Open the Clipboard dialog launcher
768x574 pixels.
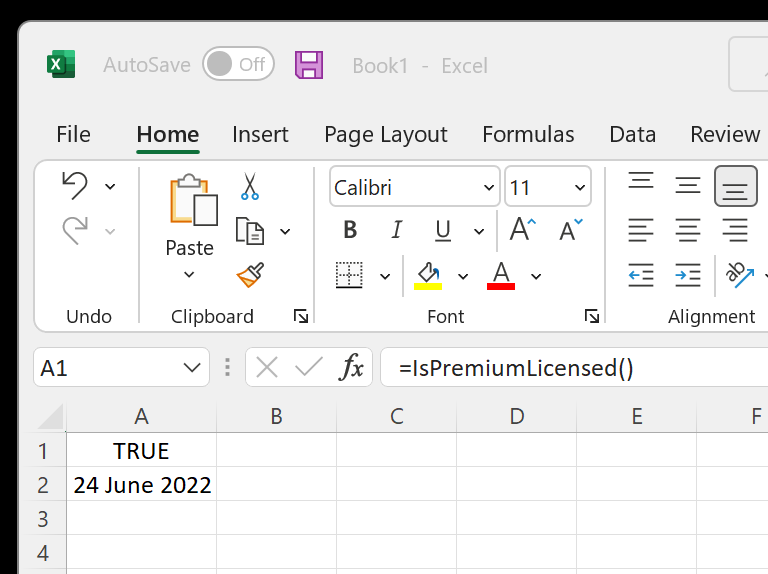(x=301, y=316)
